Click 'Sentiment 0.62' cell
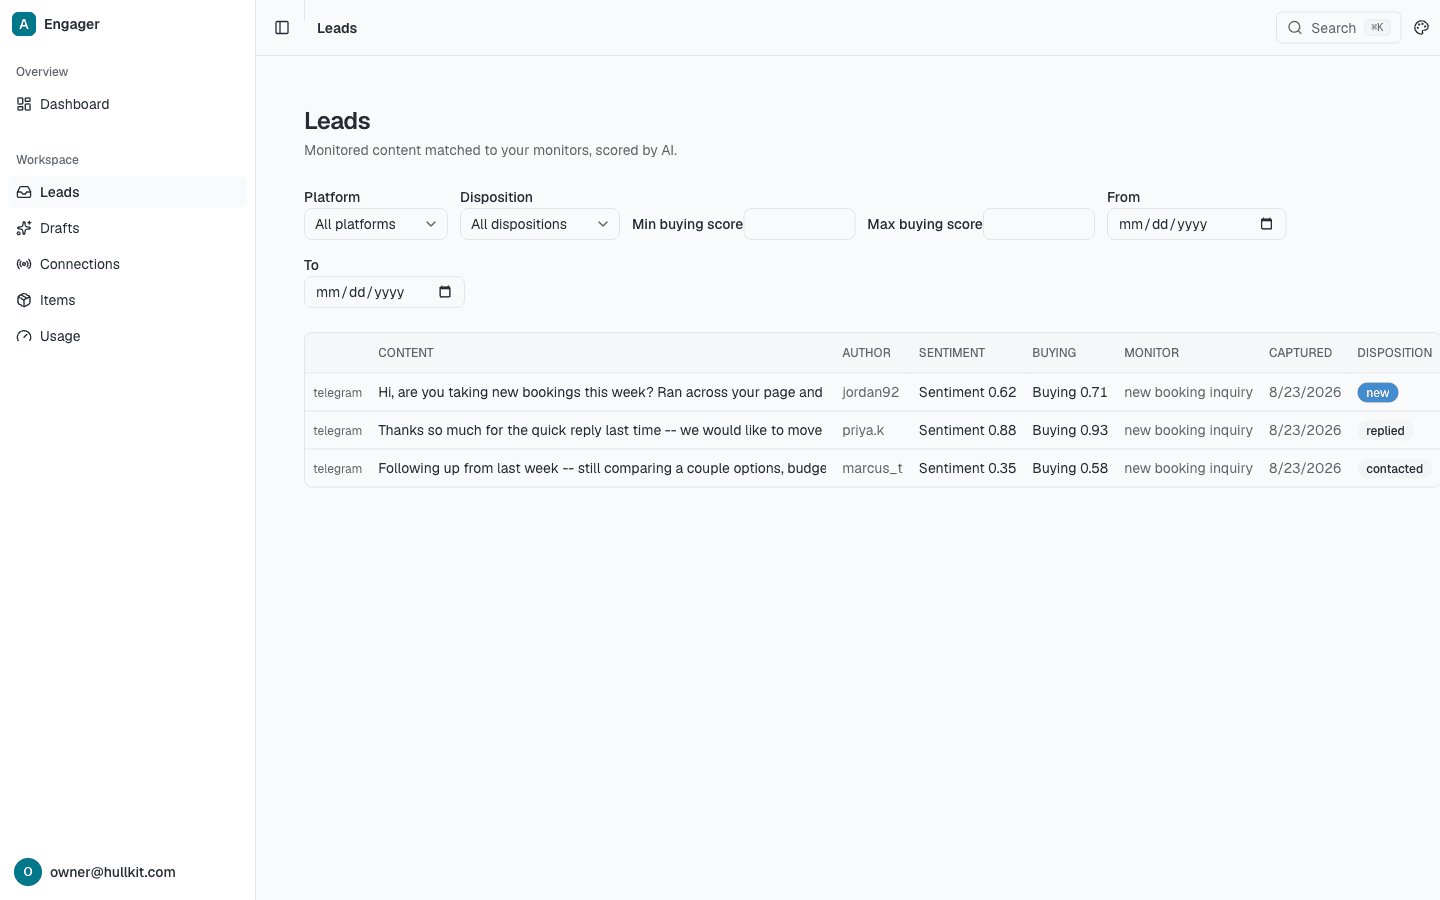The image size is (1440, 900). [x=967, y=392]
